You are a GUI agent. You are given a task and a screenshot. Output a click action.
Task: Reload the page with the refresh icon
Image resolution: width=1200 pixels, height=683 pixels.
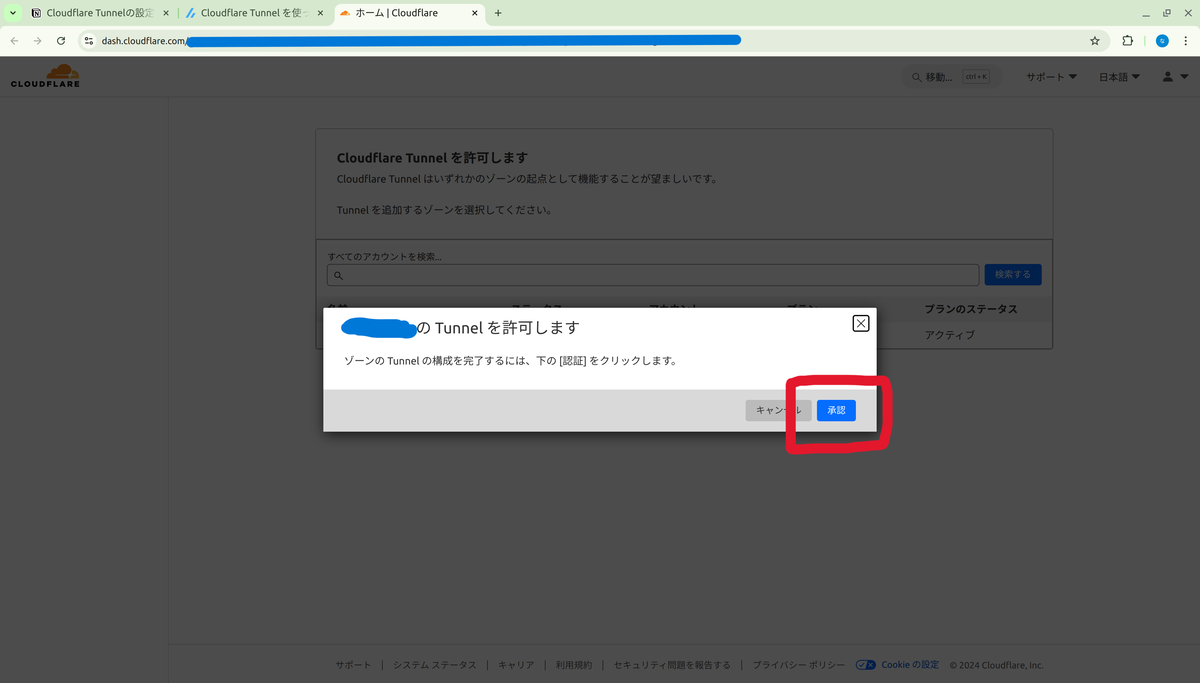(61, 41)
